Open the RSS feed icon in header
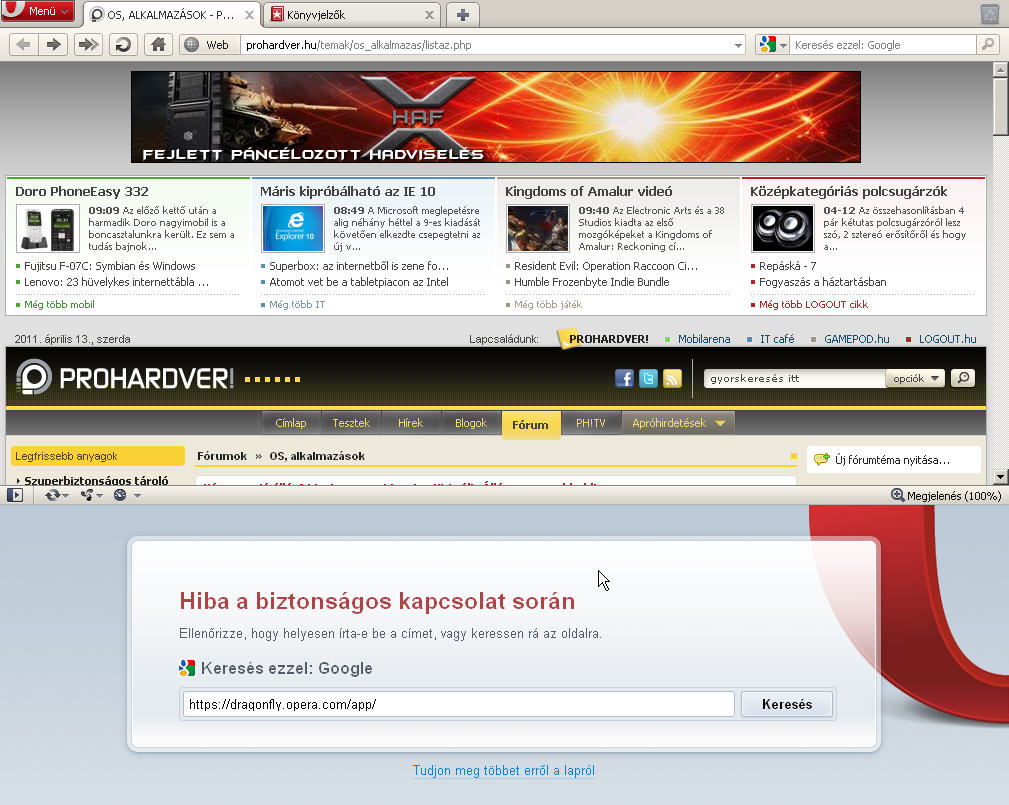1009x805 pixels. 672,378
